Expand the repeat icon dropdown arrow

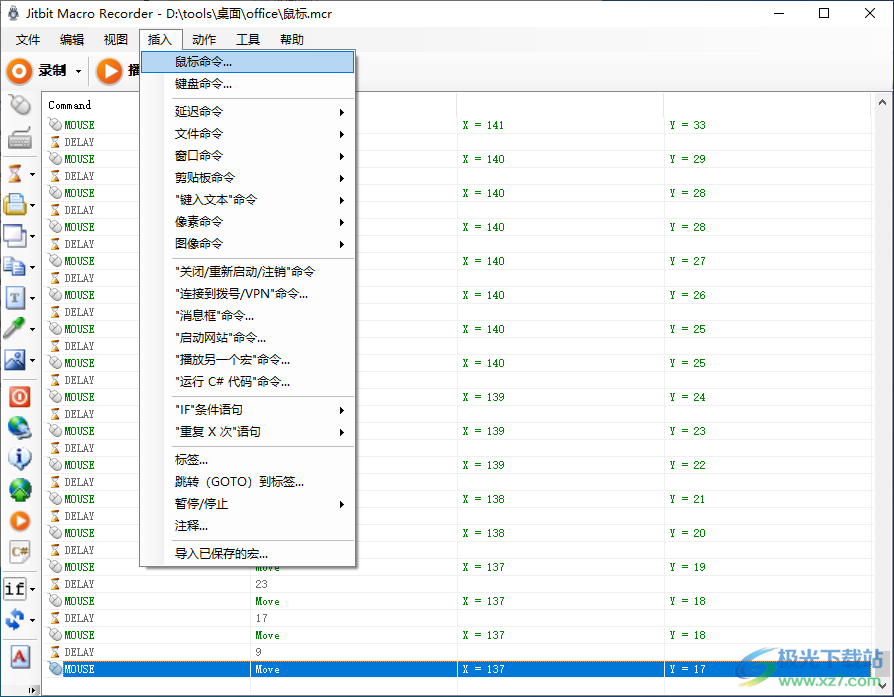32,620
